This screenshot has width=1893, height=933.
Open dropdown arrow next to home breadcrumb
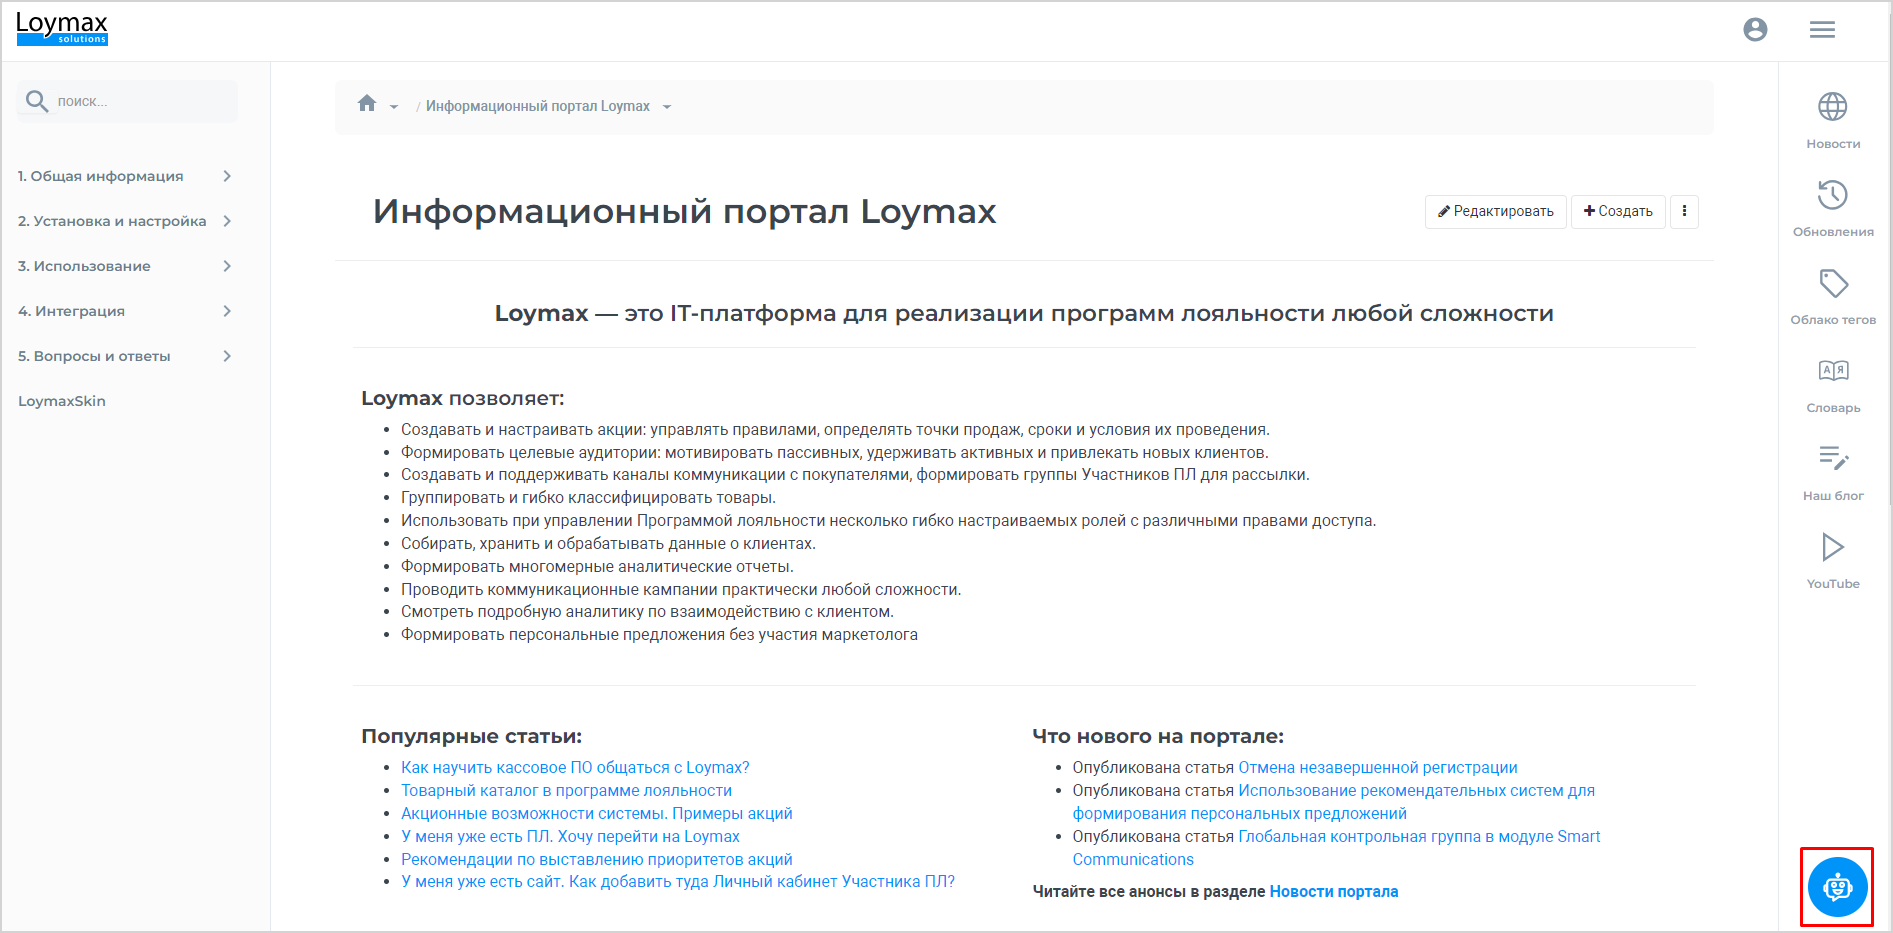[394, 107]
